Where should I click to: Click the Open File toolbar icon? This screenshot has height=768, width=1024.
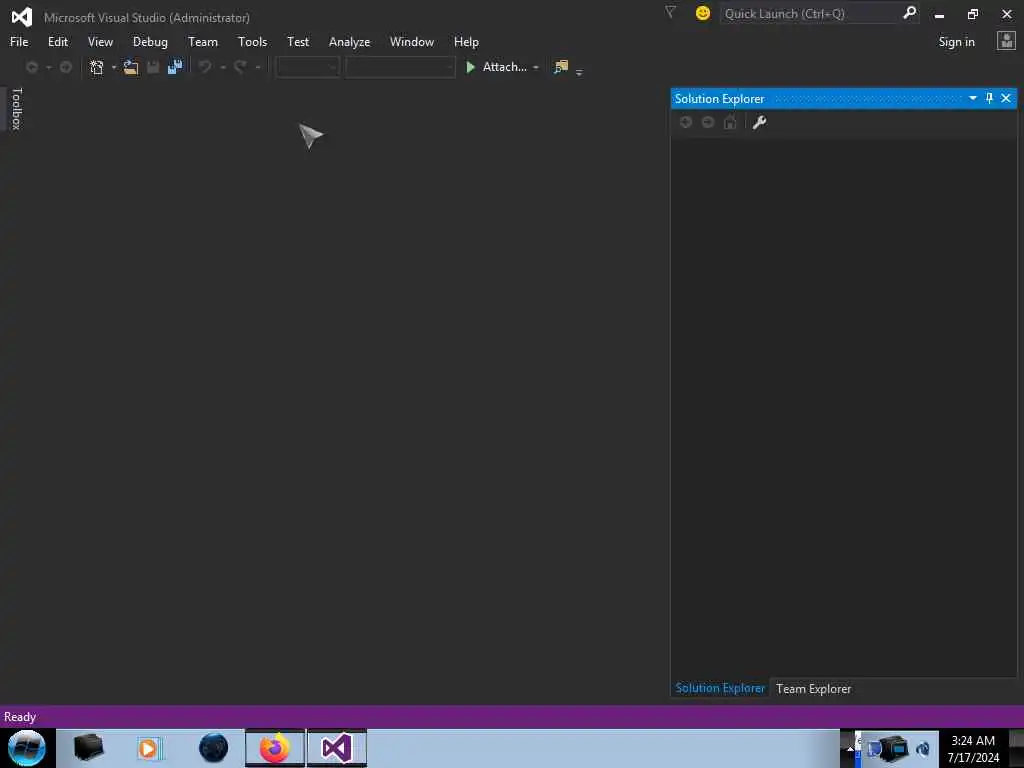click(131, 67)
